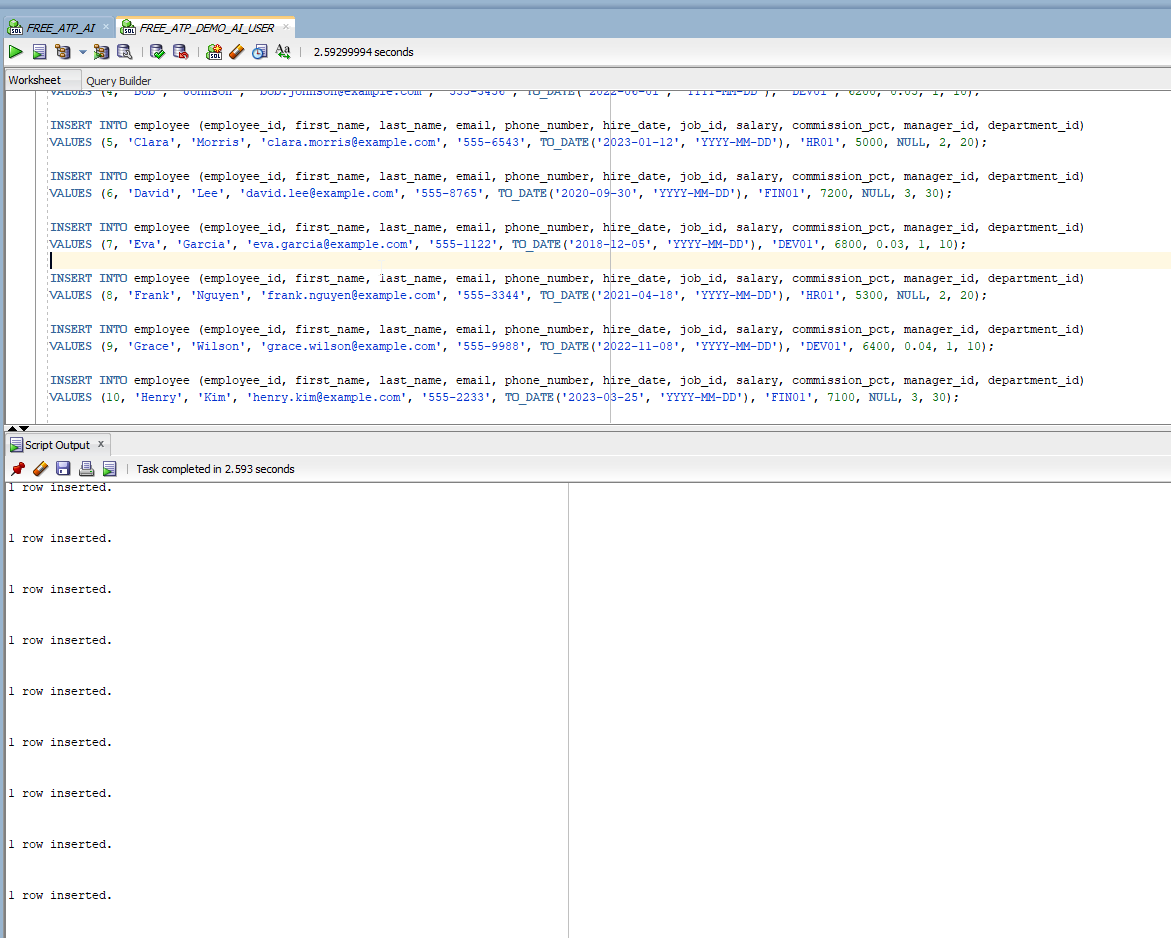Switch to the FREE_ATP_AI worksheet tab

(60, 28)
